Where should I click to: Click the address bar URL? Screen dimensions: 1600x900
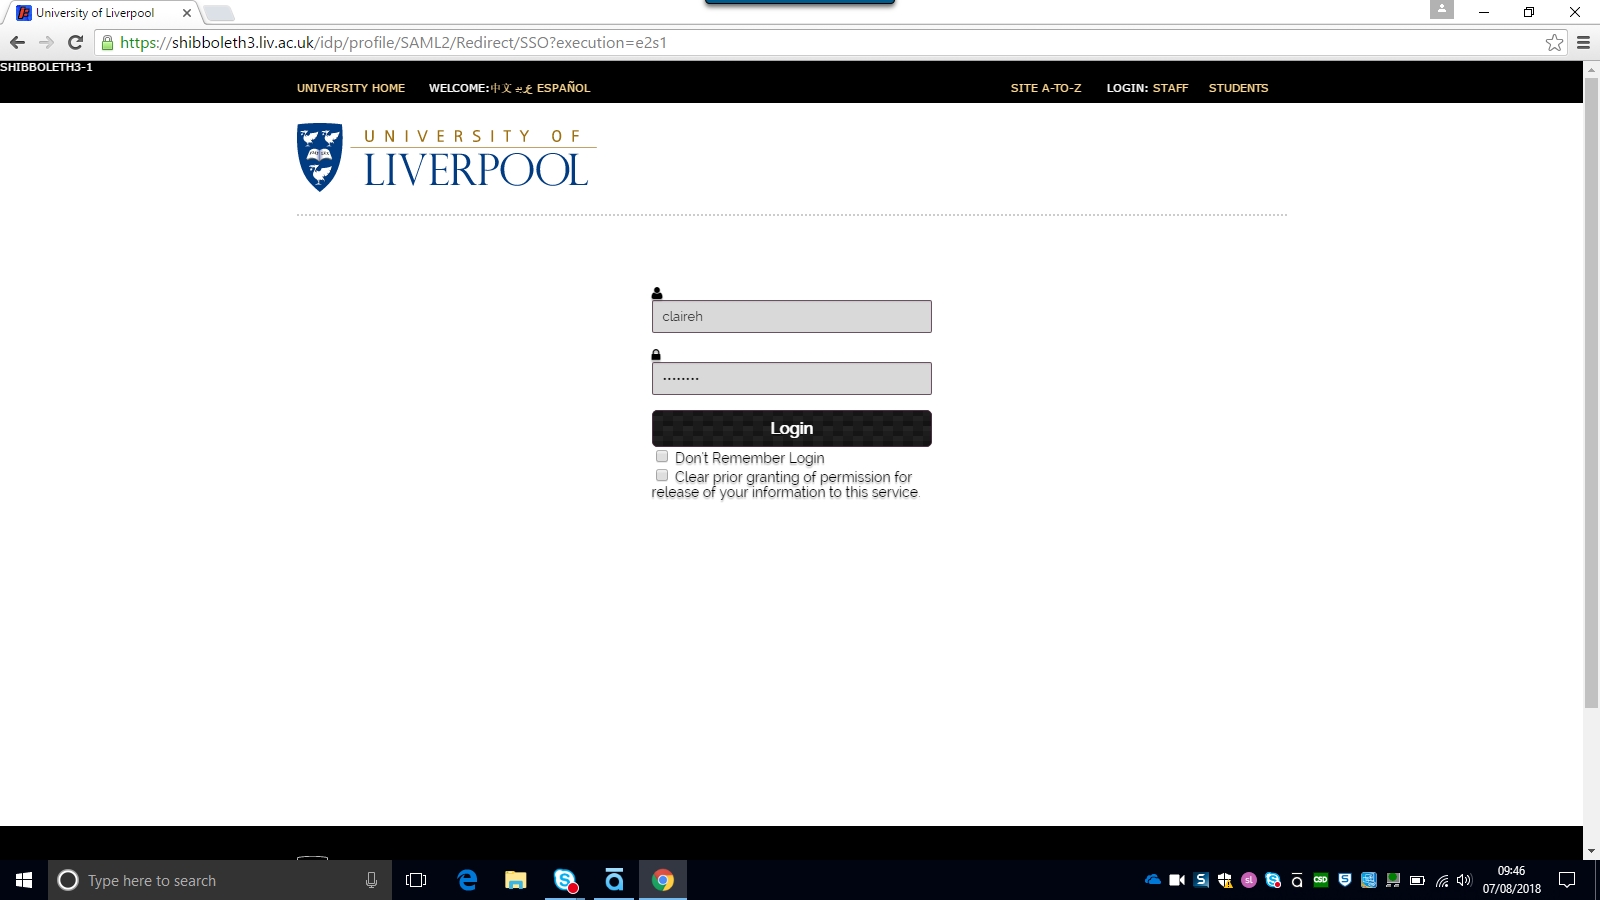[393, 42]
